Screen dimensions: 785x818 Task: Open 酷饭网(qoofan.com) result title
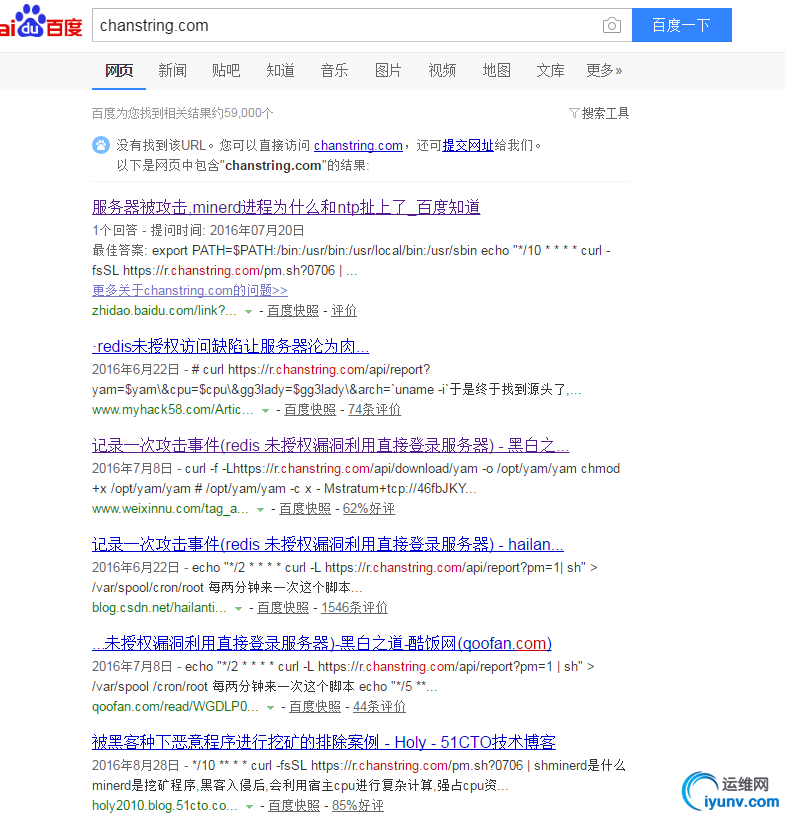click(322, 644)
